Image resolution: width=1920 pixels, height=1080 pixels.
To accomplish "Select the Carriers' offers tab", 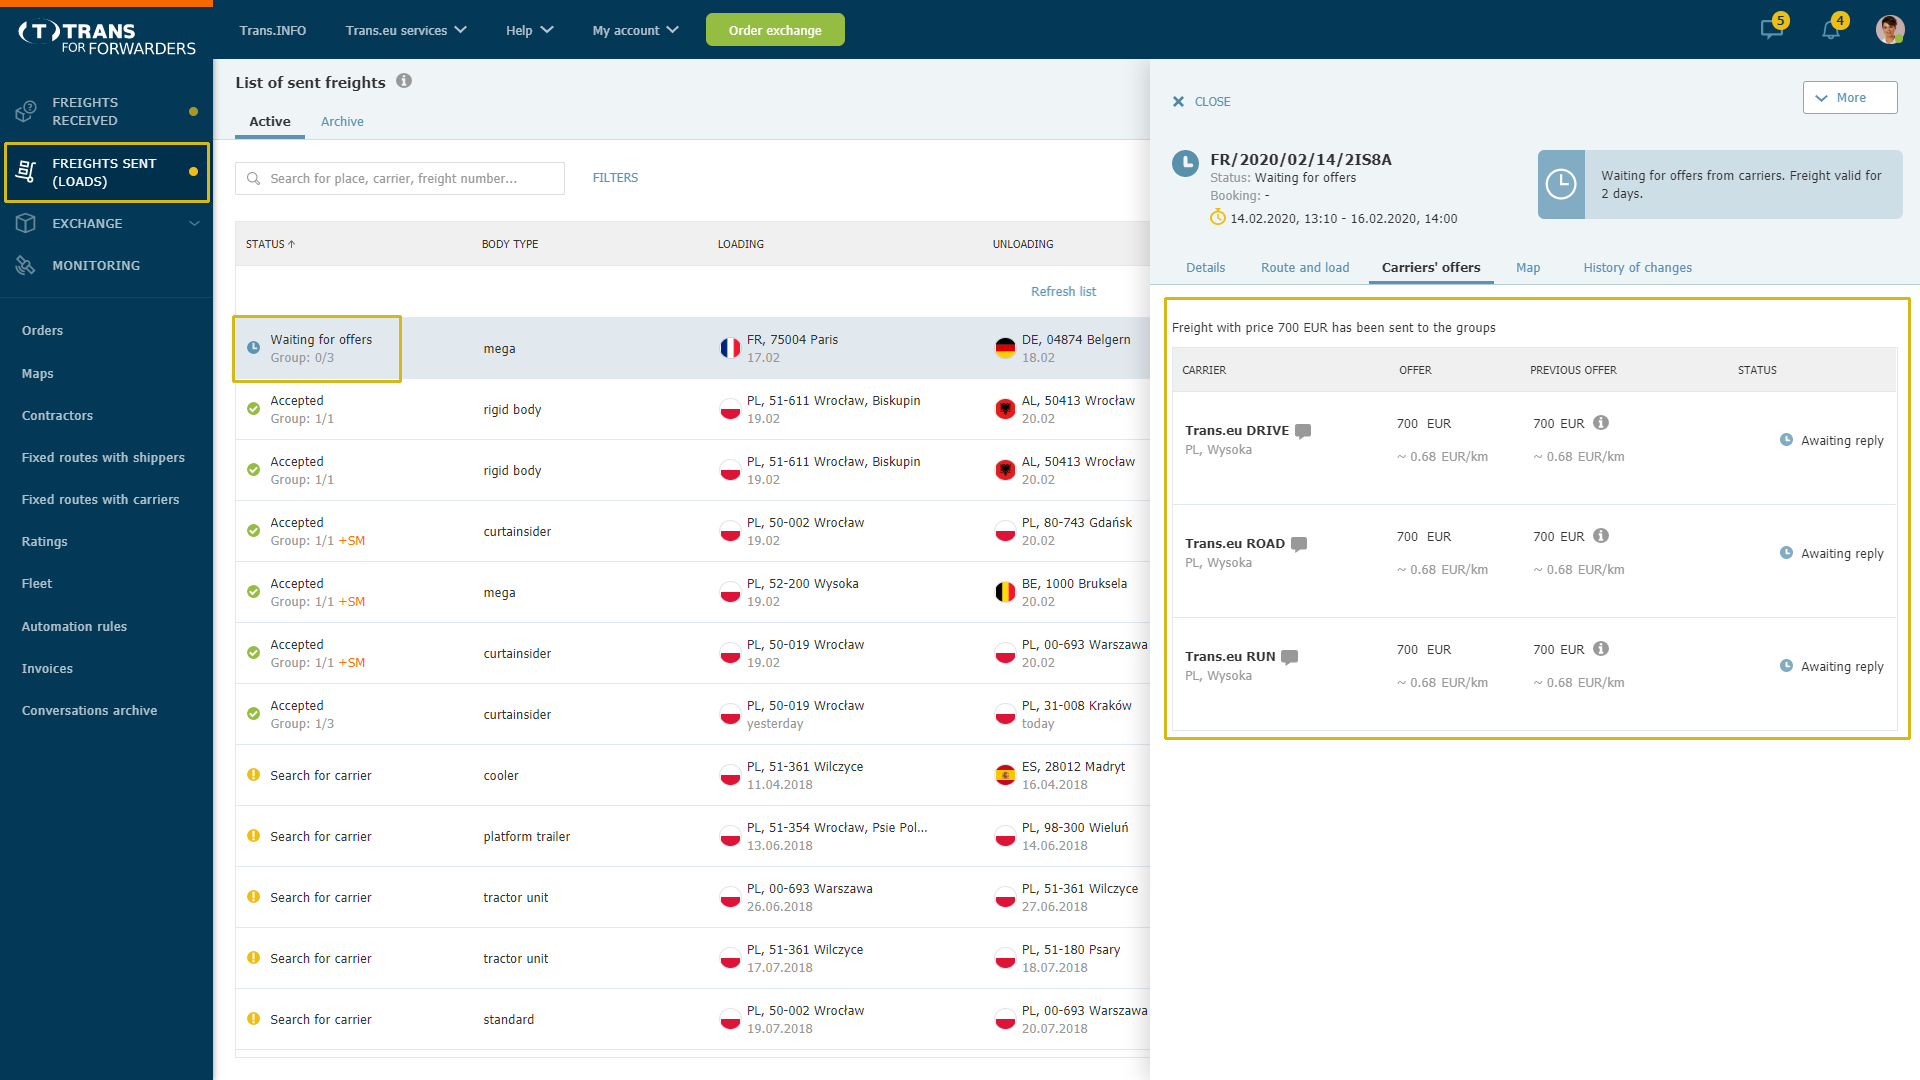I will tap(1431, 267).
